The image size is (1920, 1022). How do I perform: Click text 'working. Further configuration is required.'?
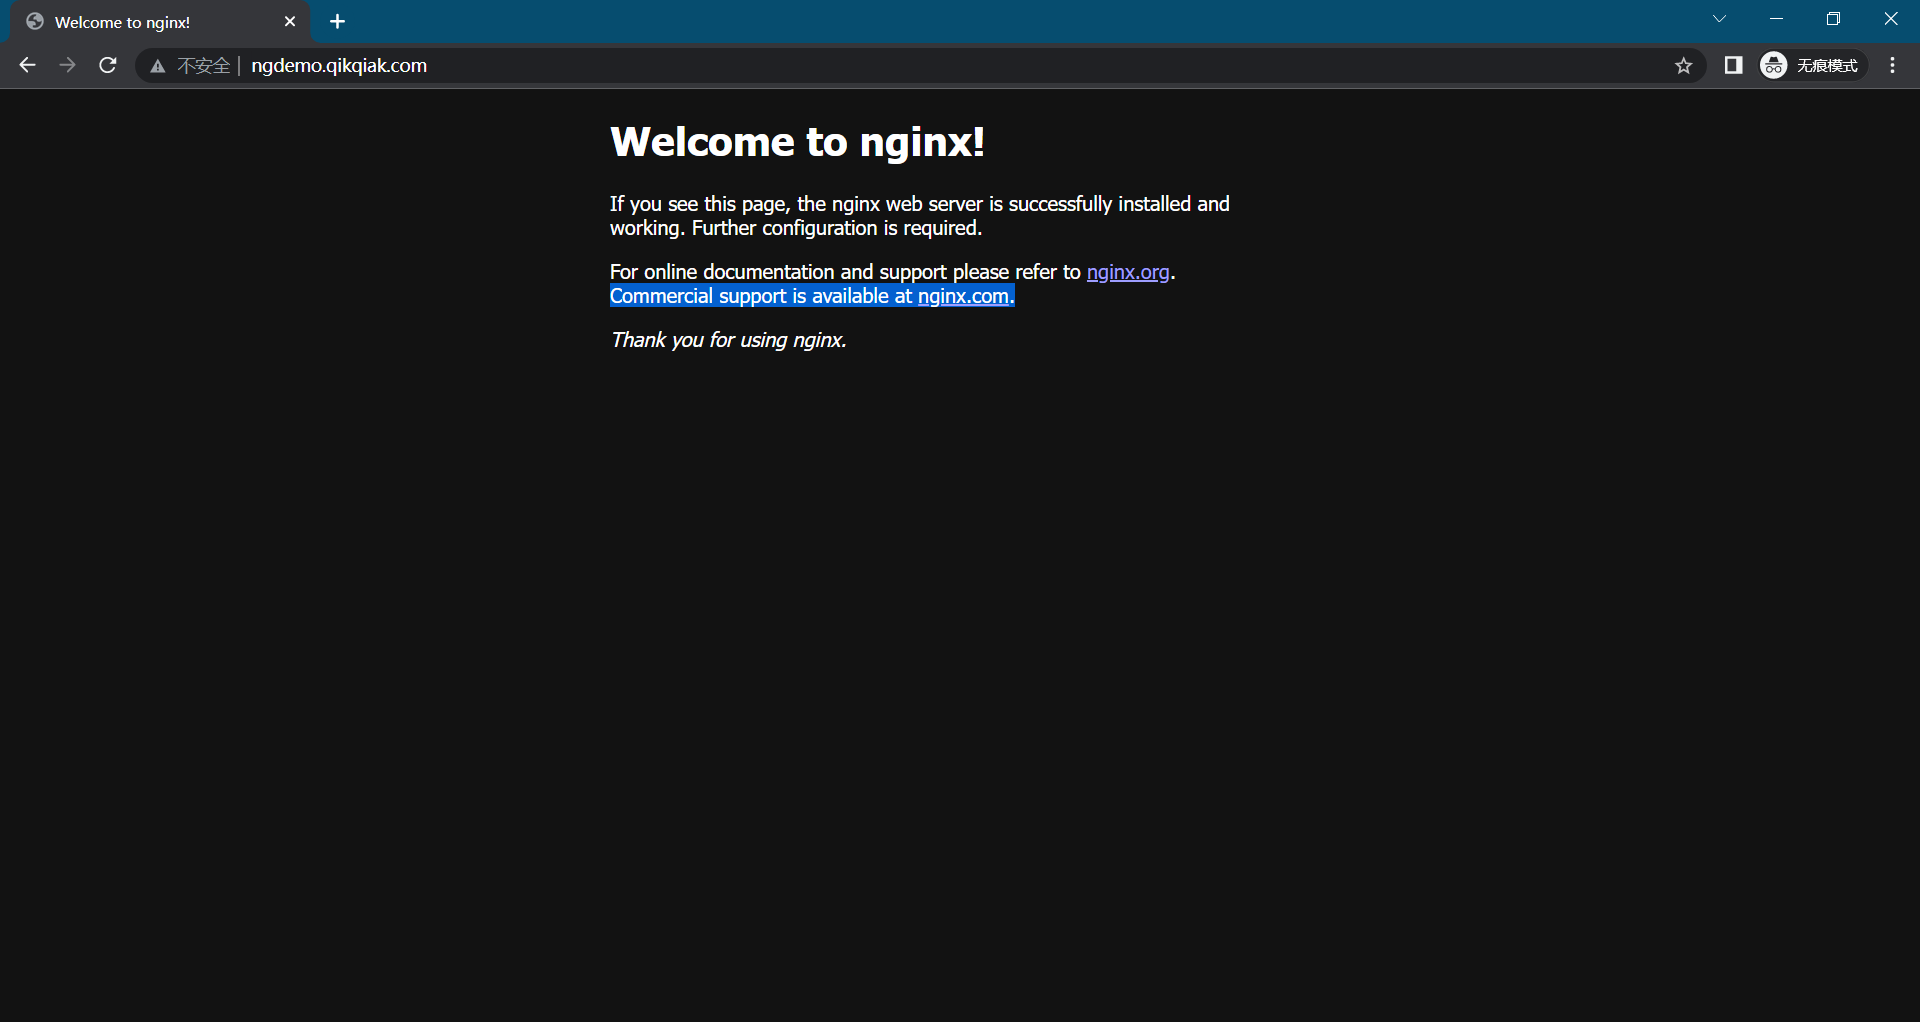(796, 228)
